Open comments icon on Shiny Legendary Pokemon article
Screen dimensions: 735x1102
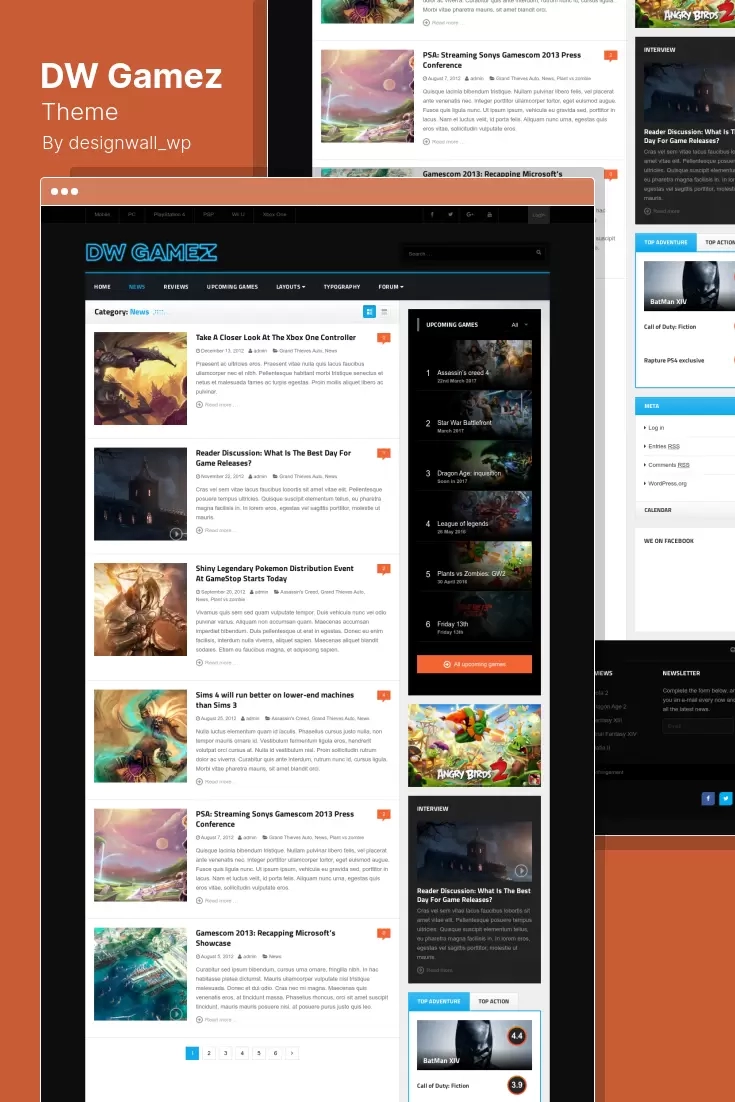[x=384, y=569]
